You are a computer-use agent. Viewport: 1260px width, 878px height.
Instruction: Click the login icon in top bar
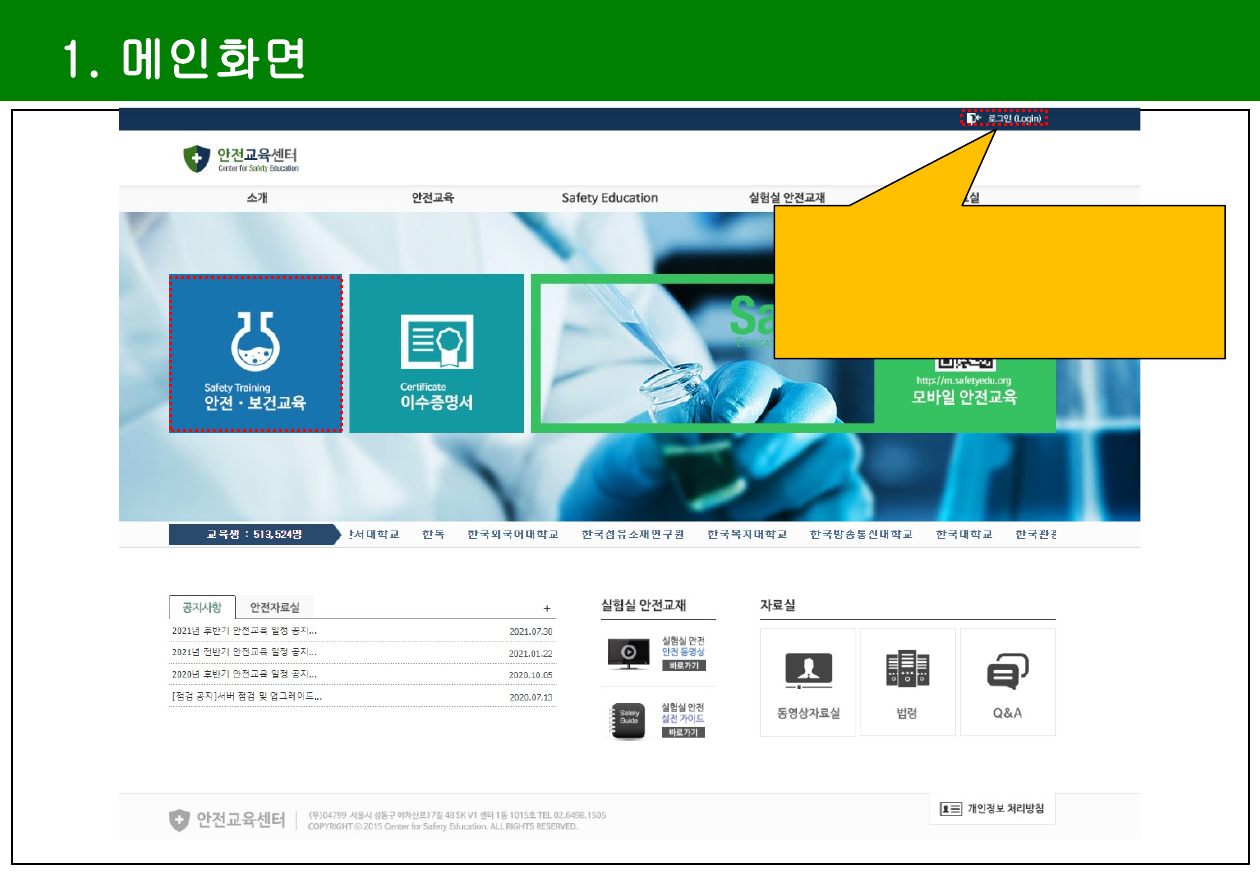click(973, 119)
